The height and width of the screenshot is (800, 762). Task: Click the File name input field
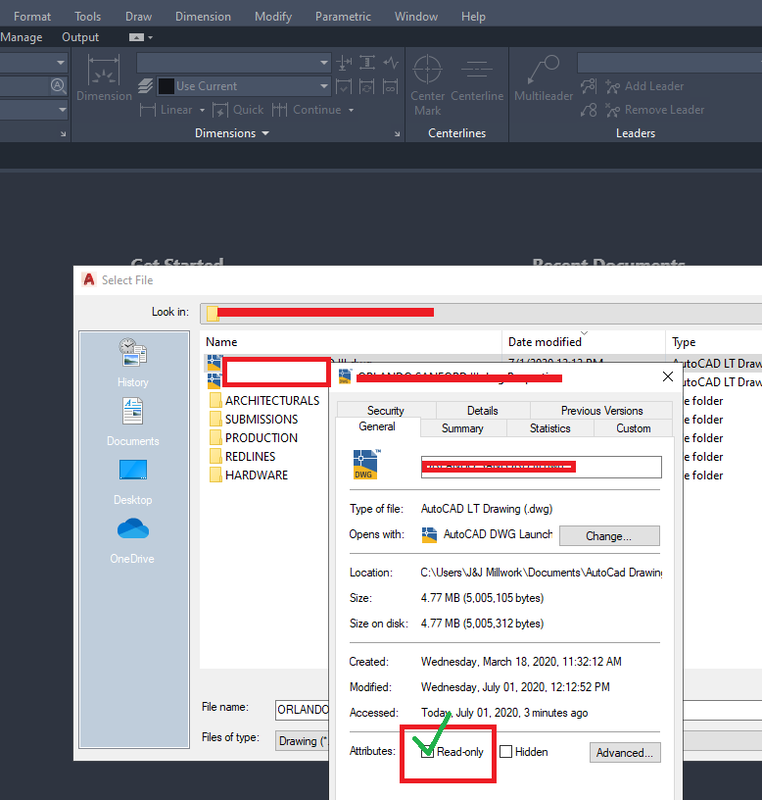pos(301,709)
